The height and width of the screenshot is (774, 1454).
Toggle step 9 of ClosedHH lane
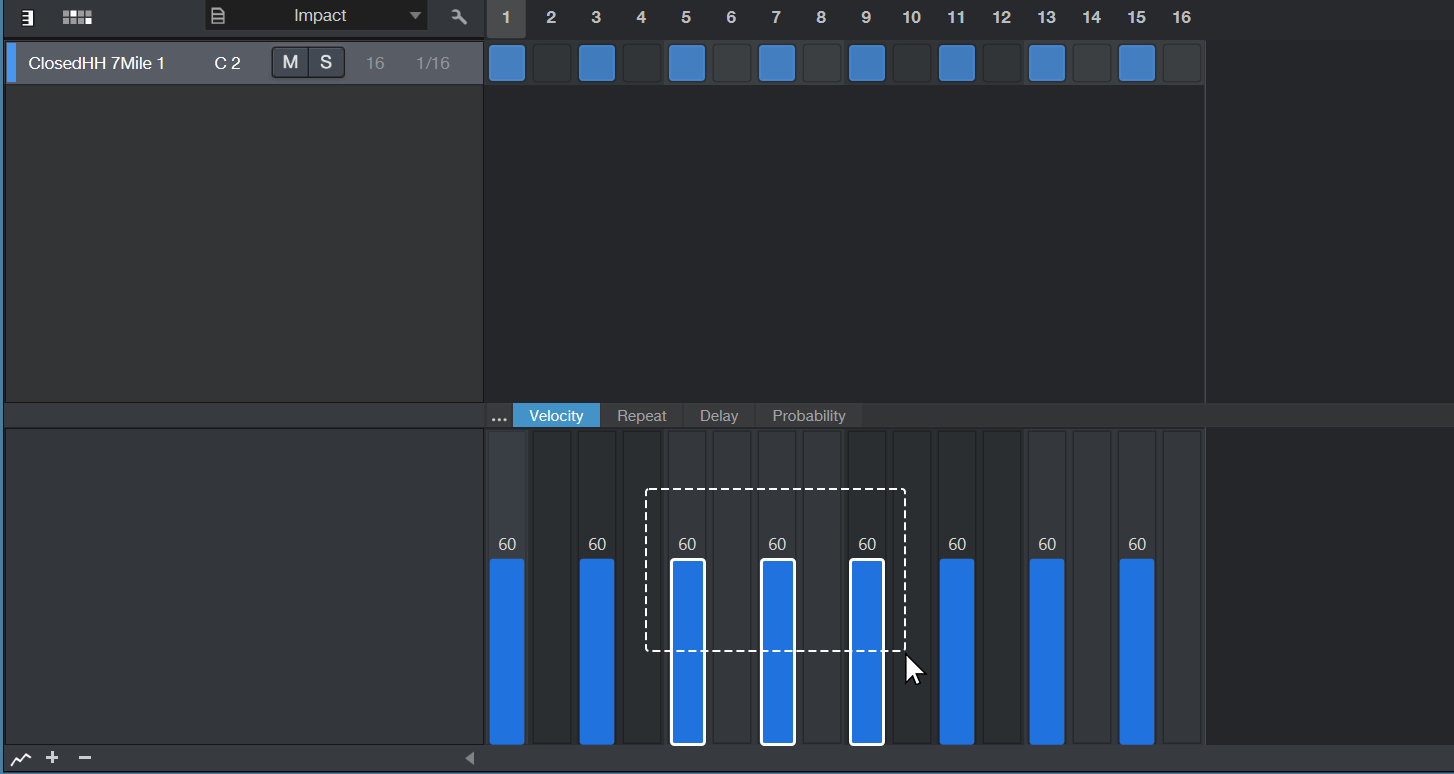click(867, 63)
